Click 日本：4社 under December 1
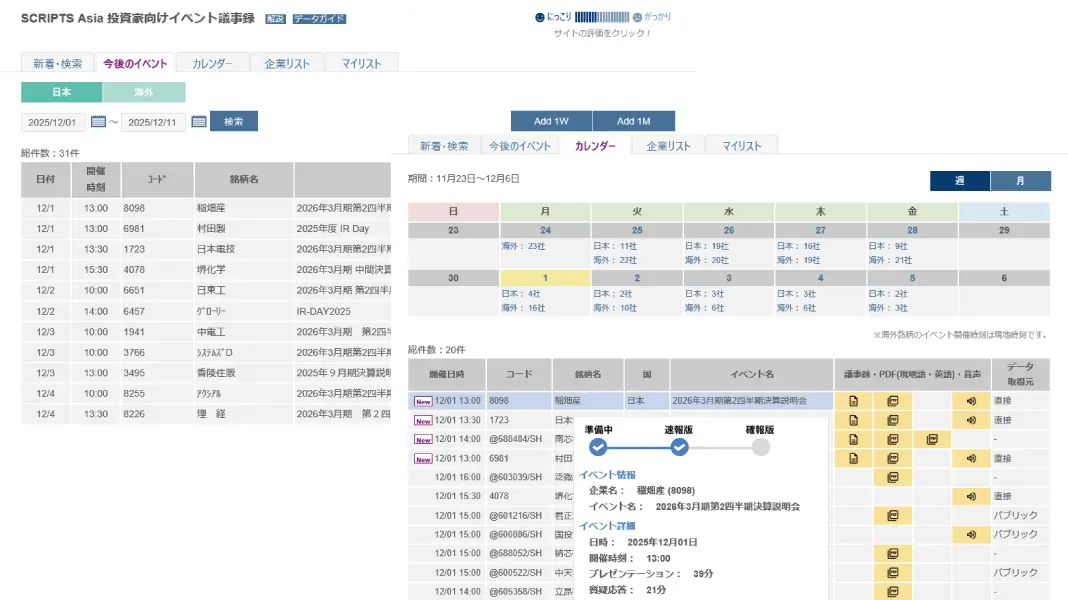The width and height of the screenshot is (1068, 600). coord(521,294)
